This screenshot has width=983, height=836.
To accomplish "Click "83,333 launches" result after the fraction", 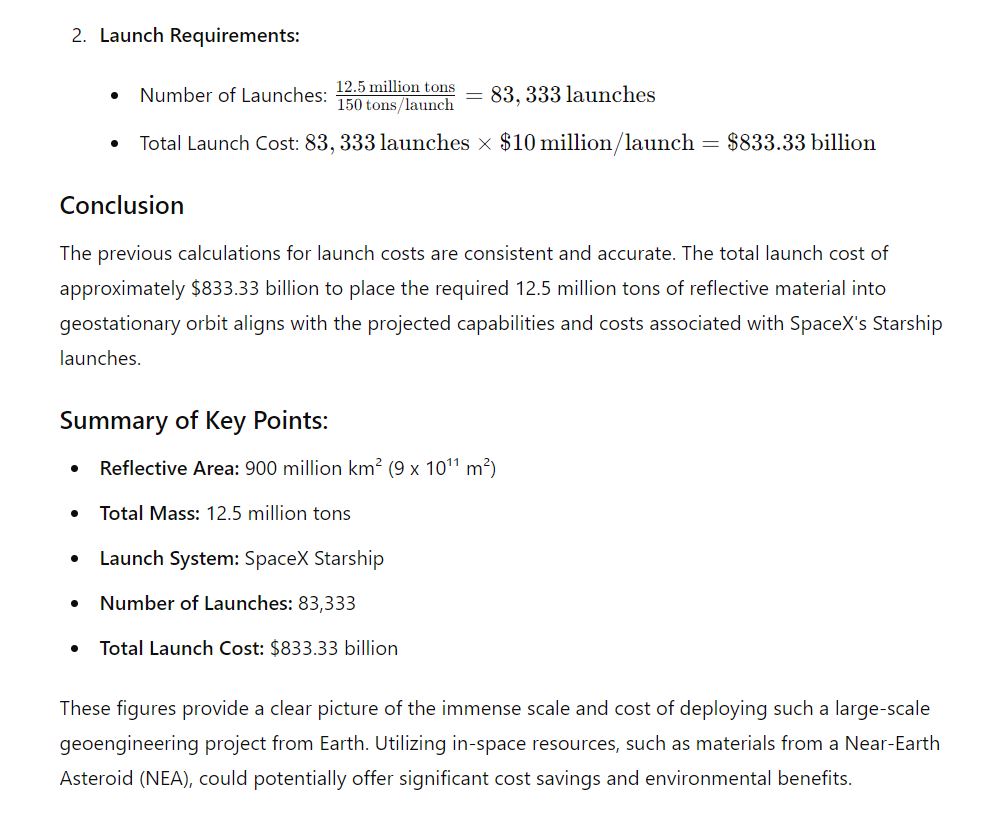I will tap(573, 95).
